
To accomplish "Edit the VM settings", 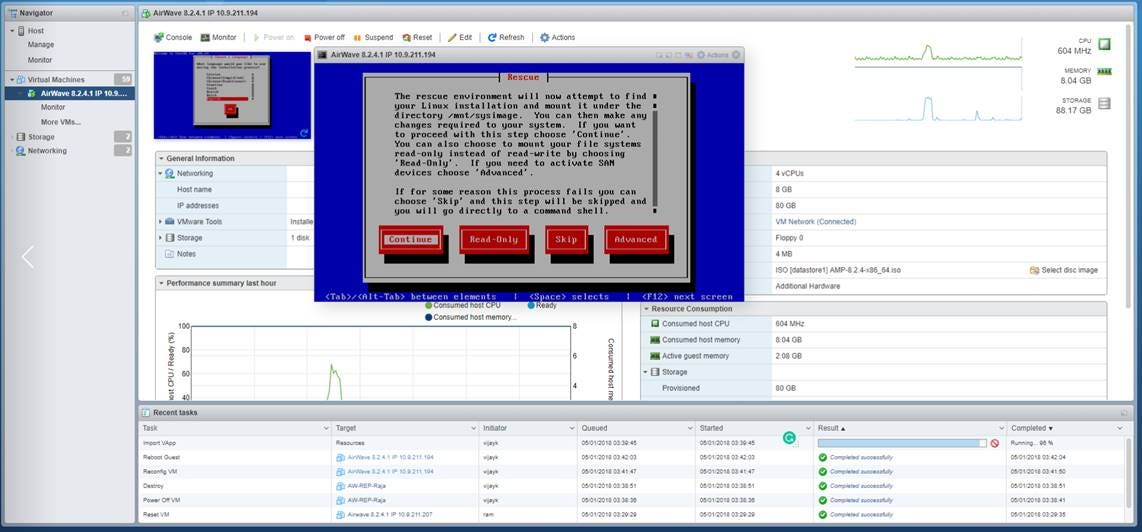I will click(x=460, y=37).
